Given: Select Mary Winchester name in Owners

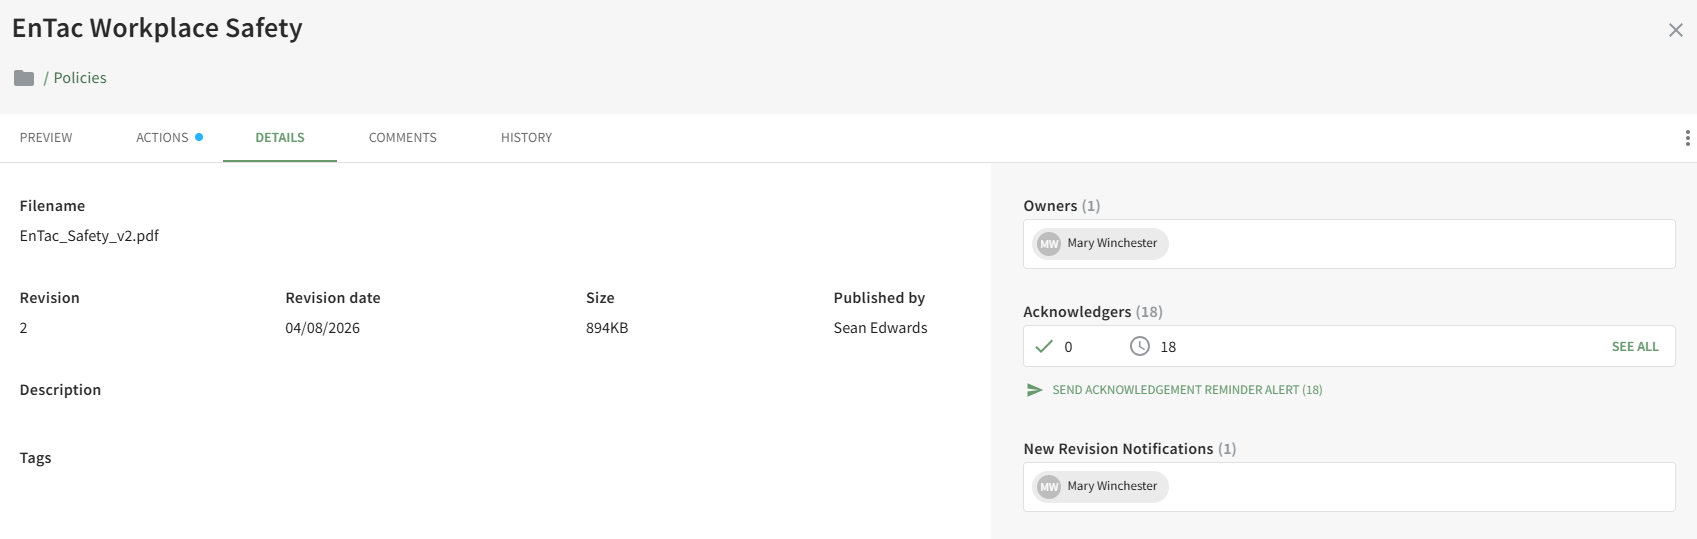Looking at the screenshot, I should 1112,243.
